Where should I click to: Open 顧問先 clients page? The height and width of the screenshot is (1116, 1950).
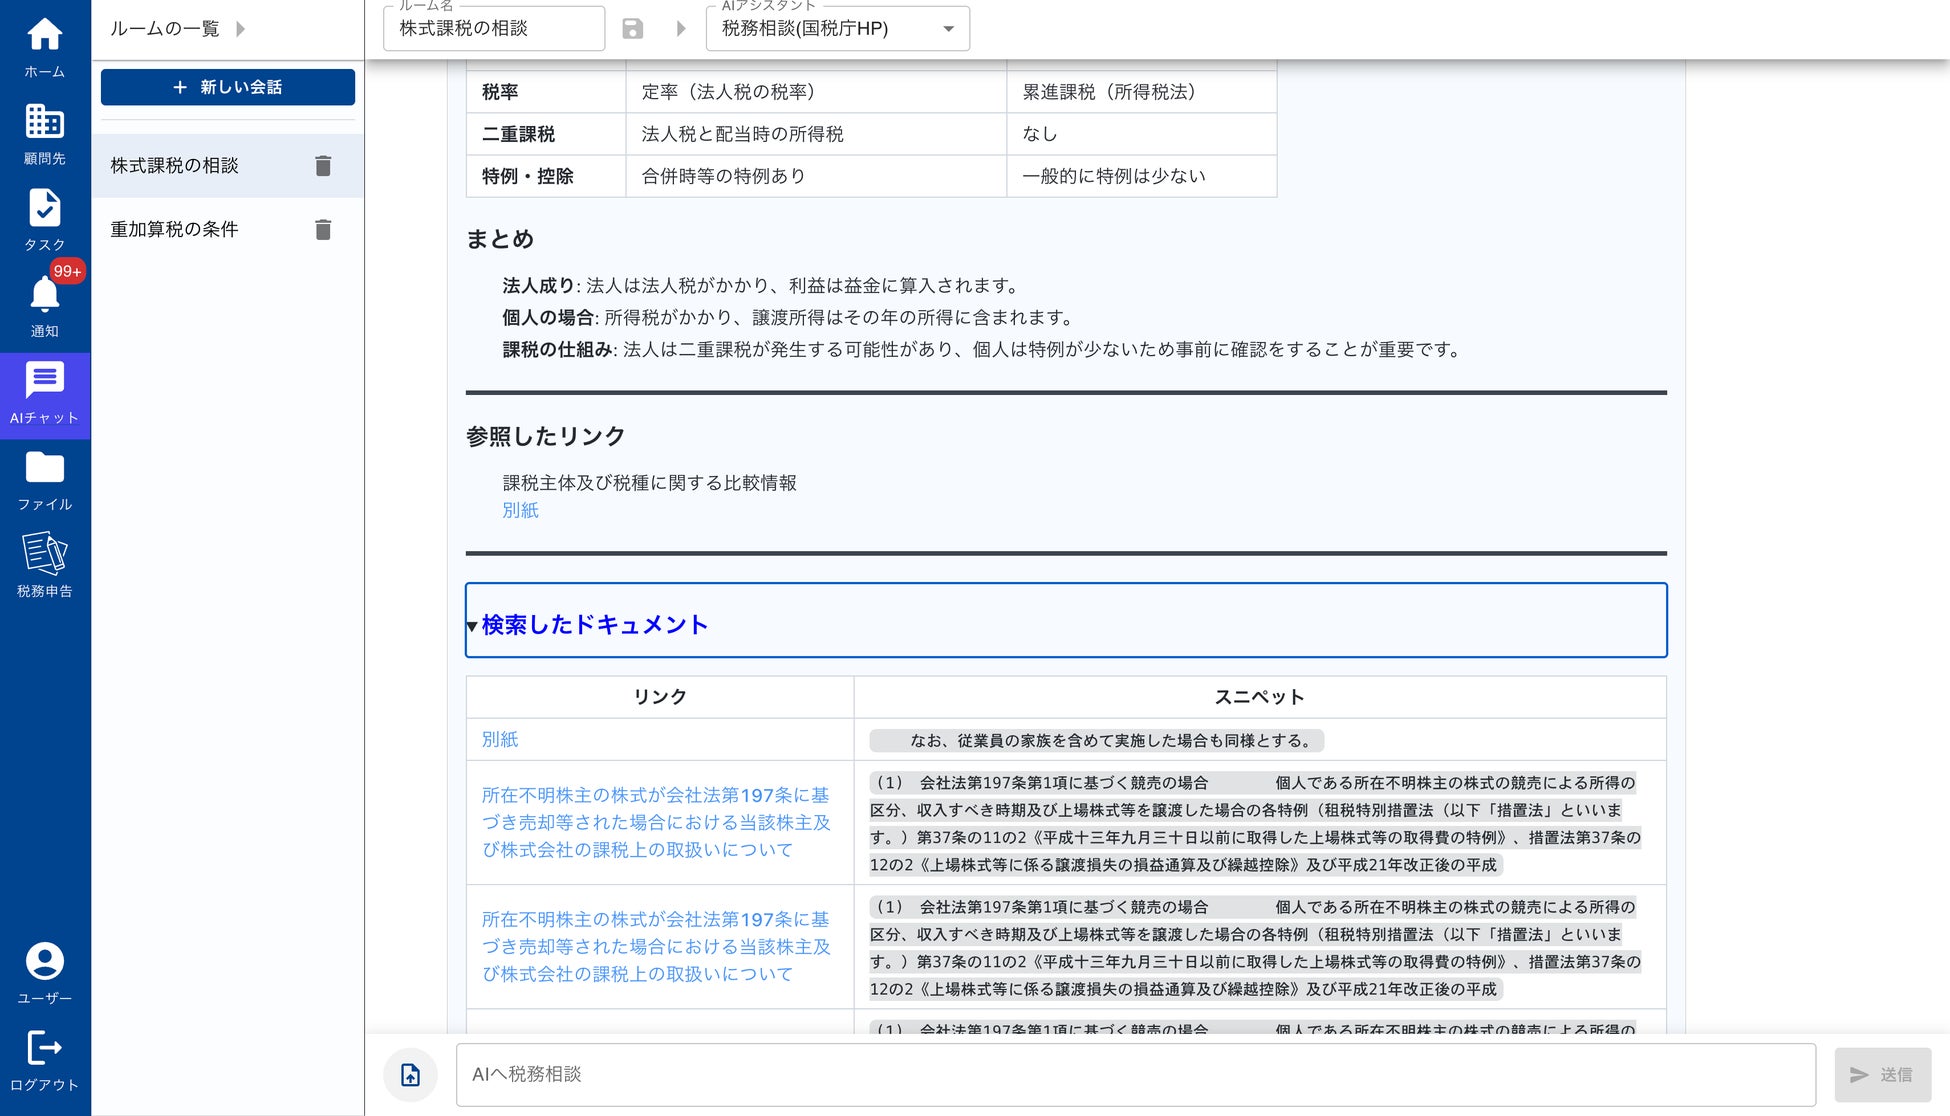point(45,134)
